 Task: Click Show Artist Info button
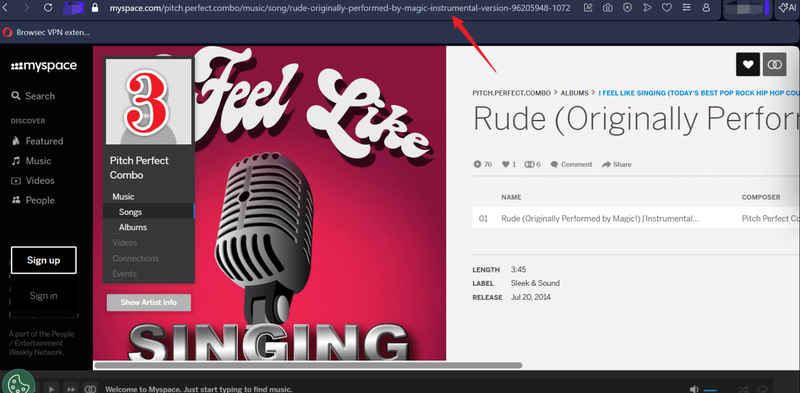148,302
